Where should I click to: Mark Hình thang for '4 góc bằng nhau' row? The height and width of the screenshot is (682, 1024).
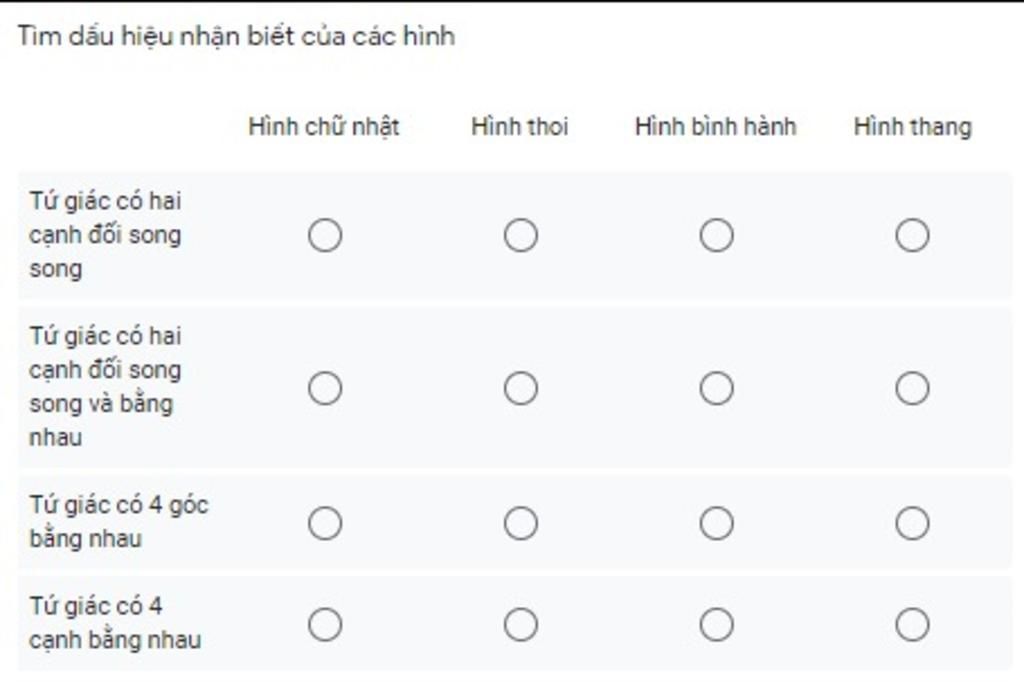point(912,523)
